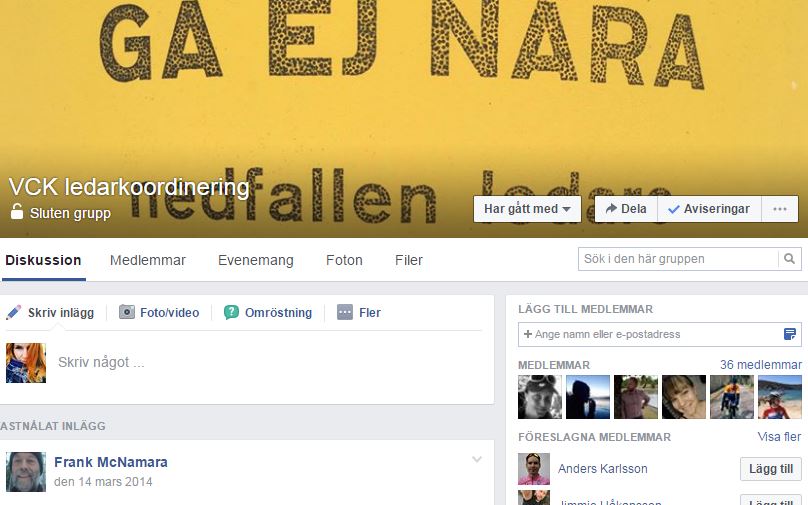Click the LÄGG TILL MEDLEMMAR heading

coord(585,309)
